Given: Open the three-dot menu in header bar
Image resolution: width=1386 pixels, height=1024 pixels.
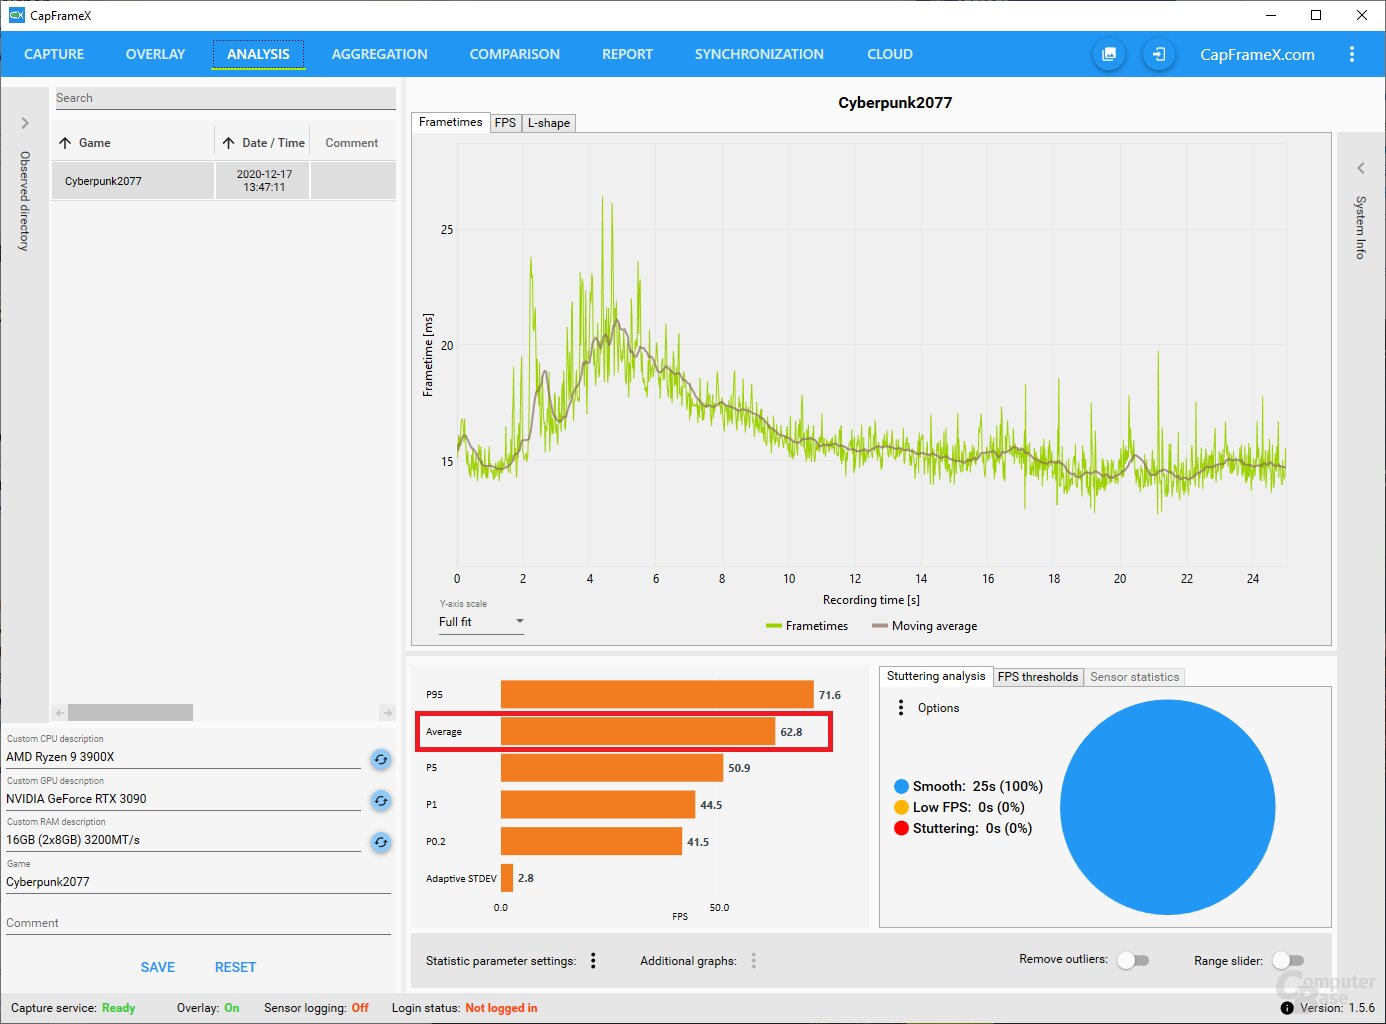Looking at the screenshot, I should pos(1352,54).
